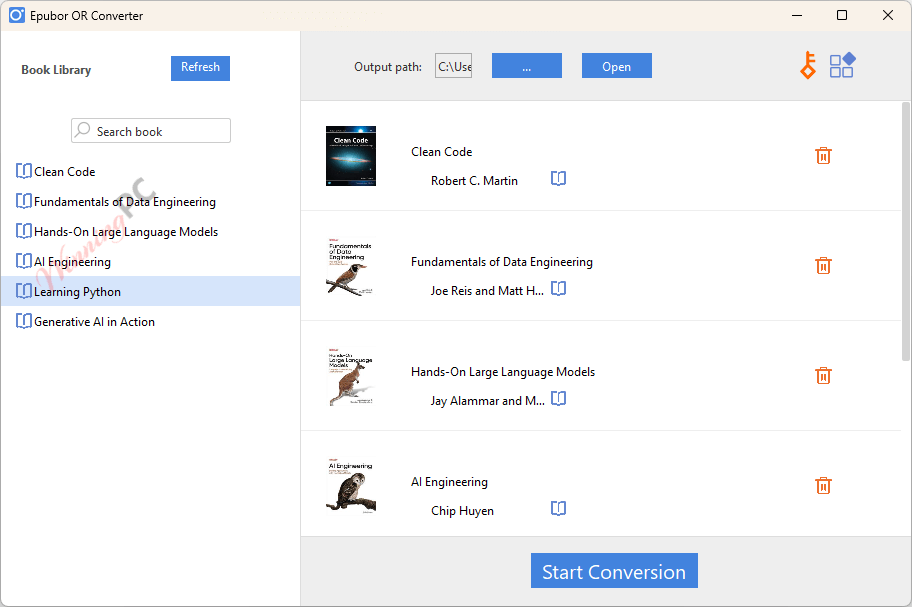This screenshot has width=912, height=607.
Task: Click the AI Engineering owl cover thumbnail
Action: coord(351,486)
